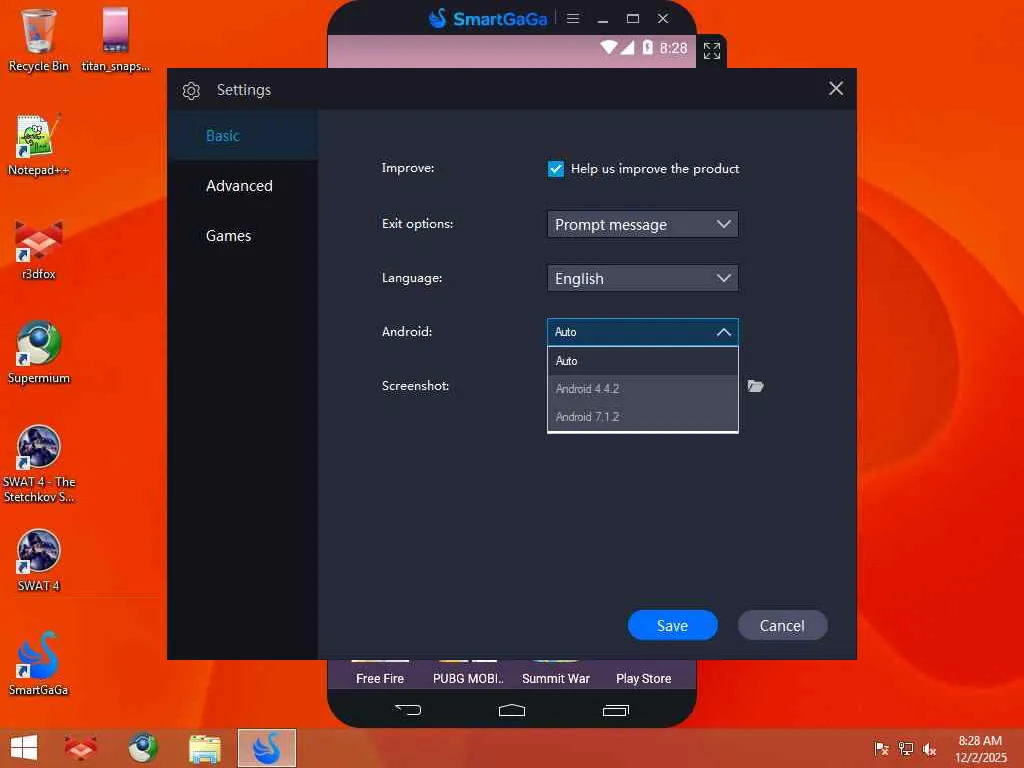This screenshot has width=1024, height=768.
Task: Switch to the Advanced settings tab
Action: [x=242, y=185]
